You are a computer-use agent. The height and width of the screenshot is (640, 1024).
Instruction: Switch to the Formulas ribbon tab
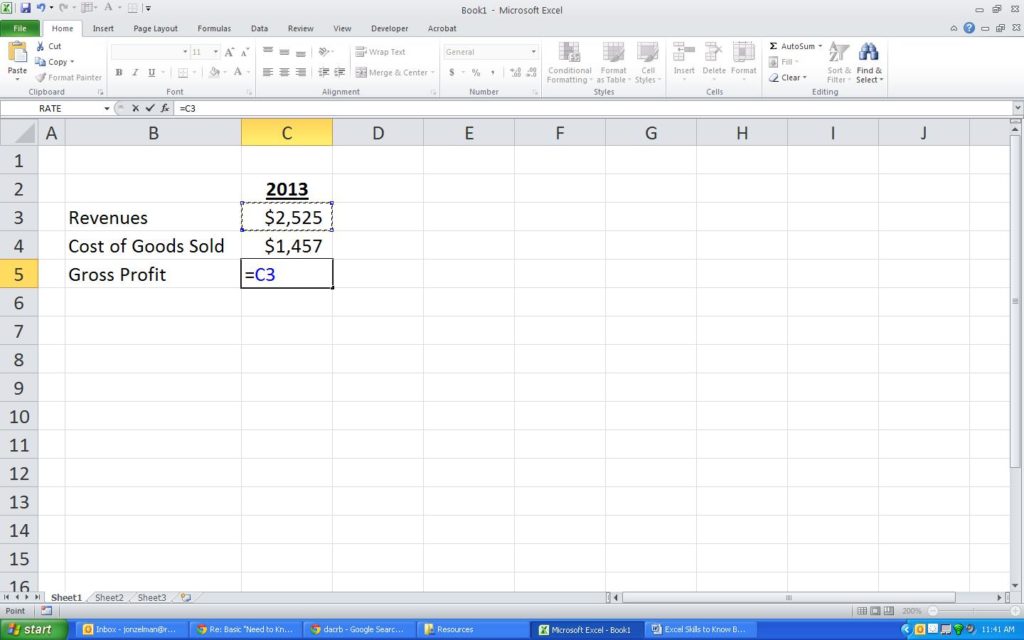(213, 28)
